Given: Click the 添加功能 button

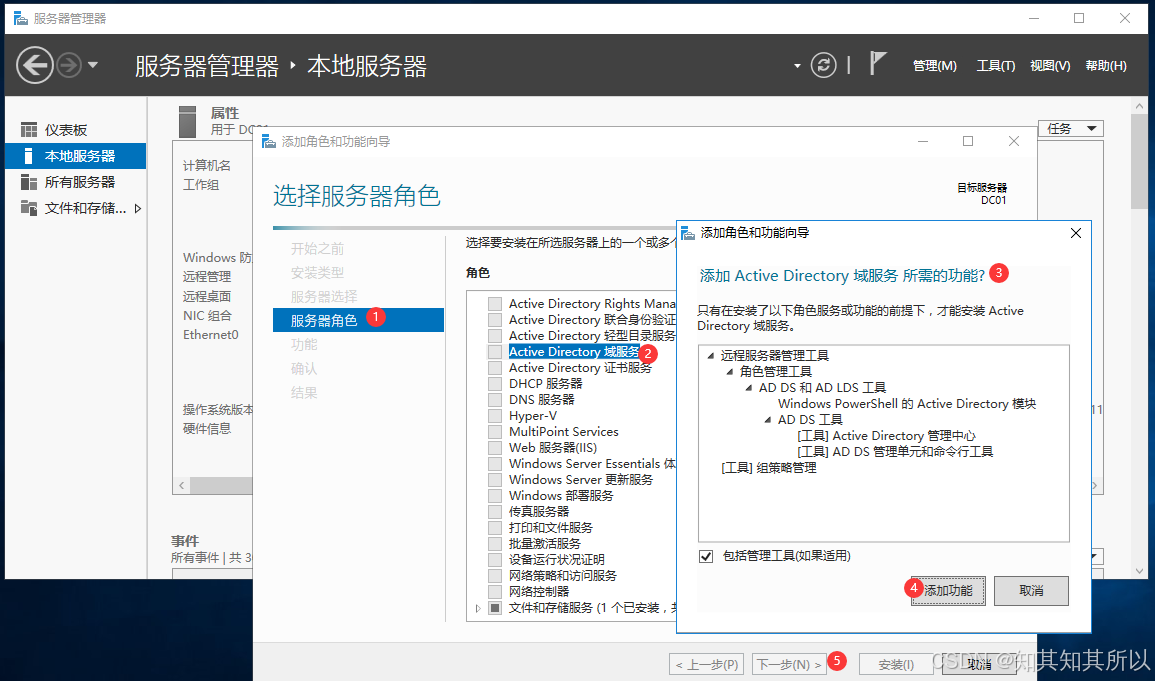Looking at the screenshot, I should (x=948, y=590).
